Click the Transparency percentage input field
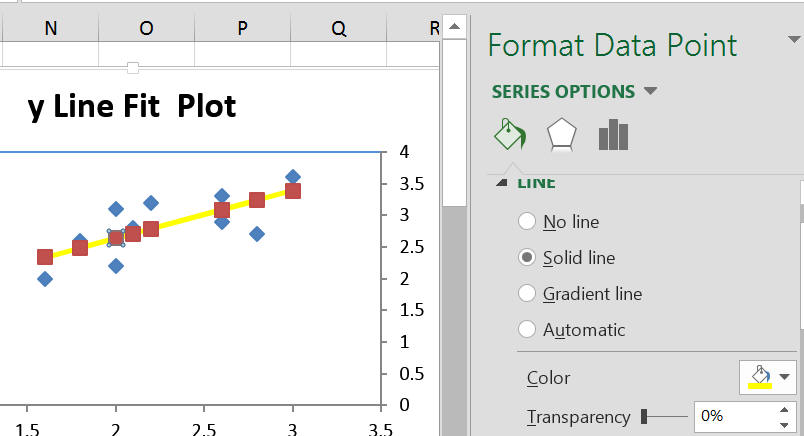 tap(734, 415)
